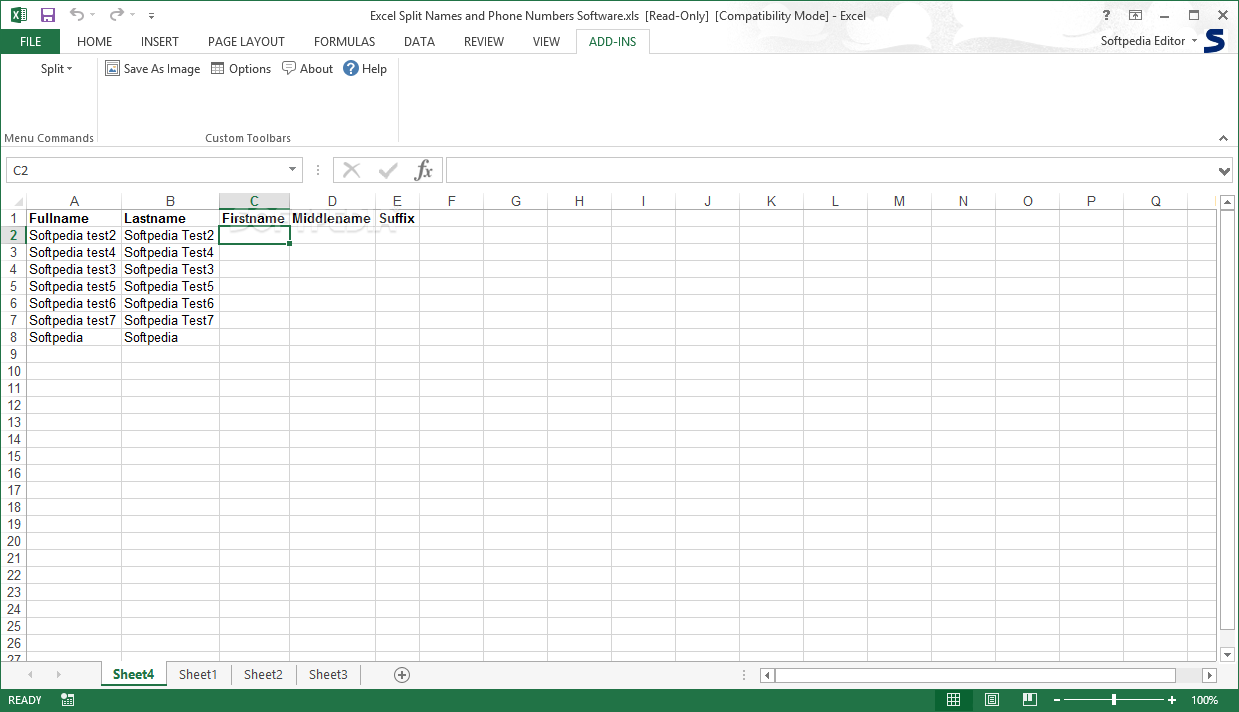Viewport: 1239px width, 712px height.
Task: Open the Name Box dropdown arrow
Action: coord(293,170)
